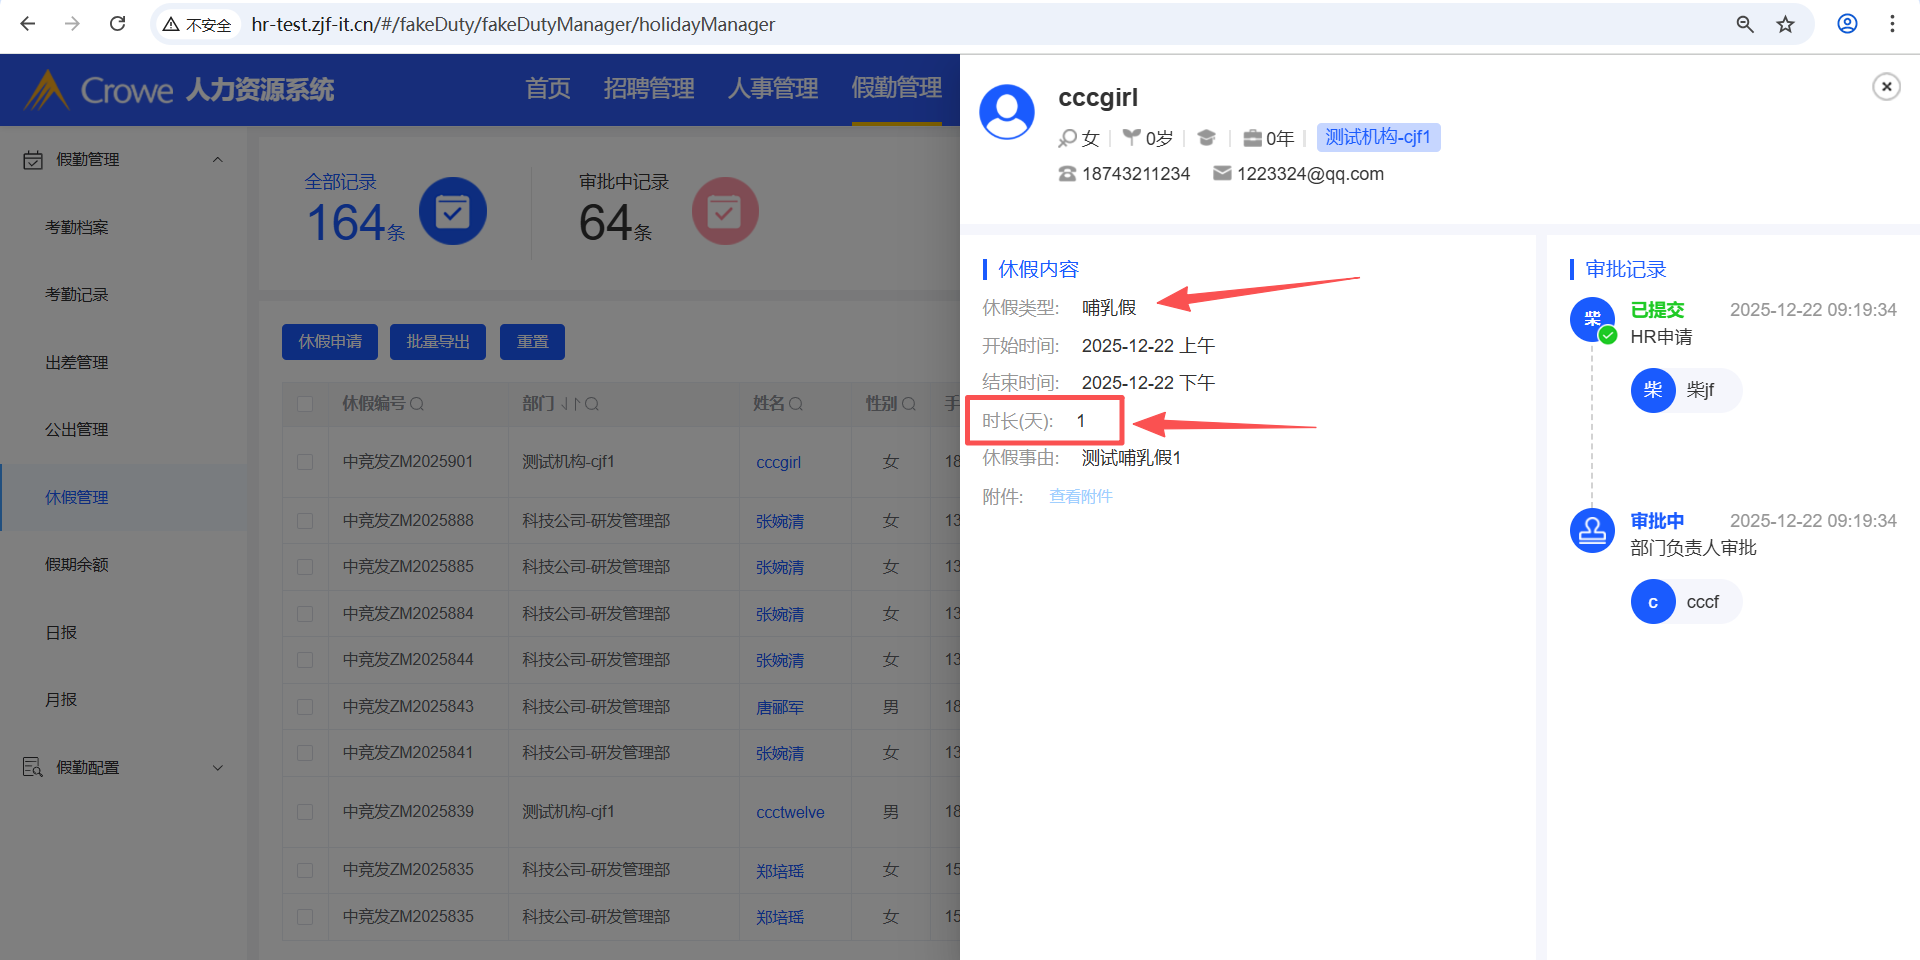Click the red 审批中记录 calendar icon
The width and height of the screenshot is (1920, 960).
[x=725, y=211]
